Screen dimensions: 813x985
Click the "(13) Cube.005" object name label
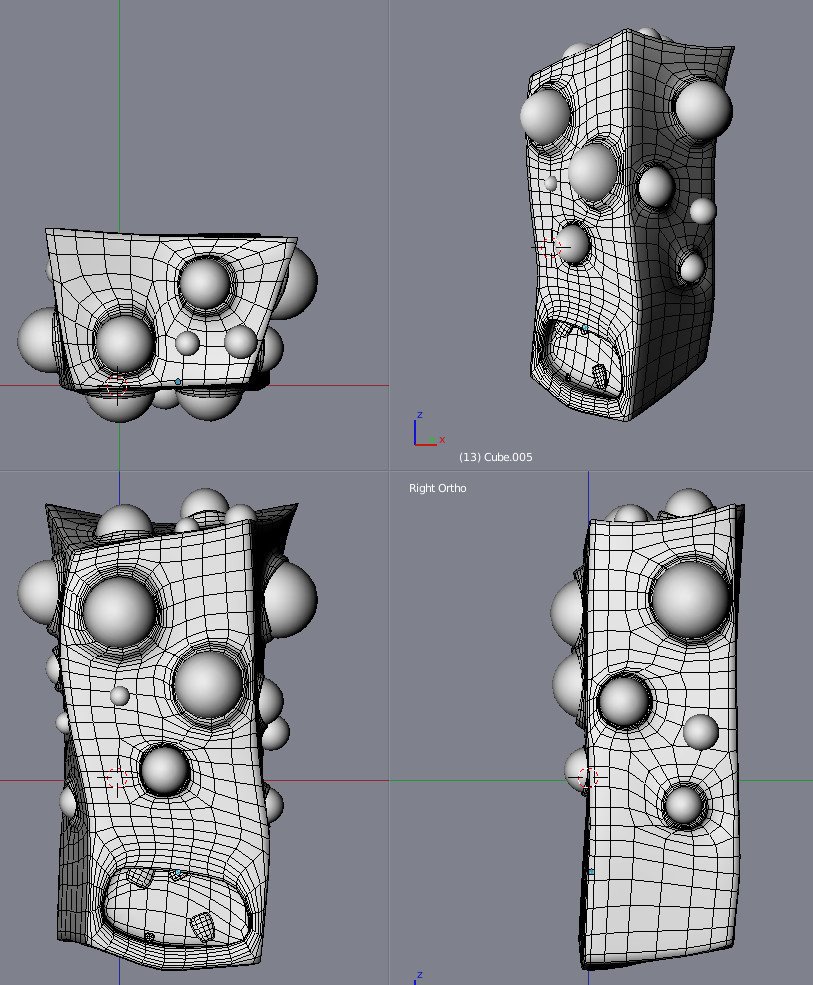tap(495, 457)
